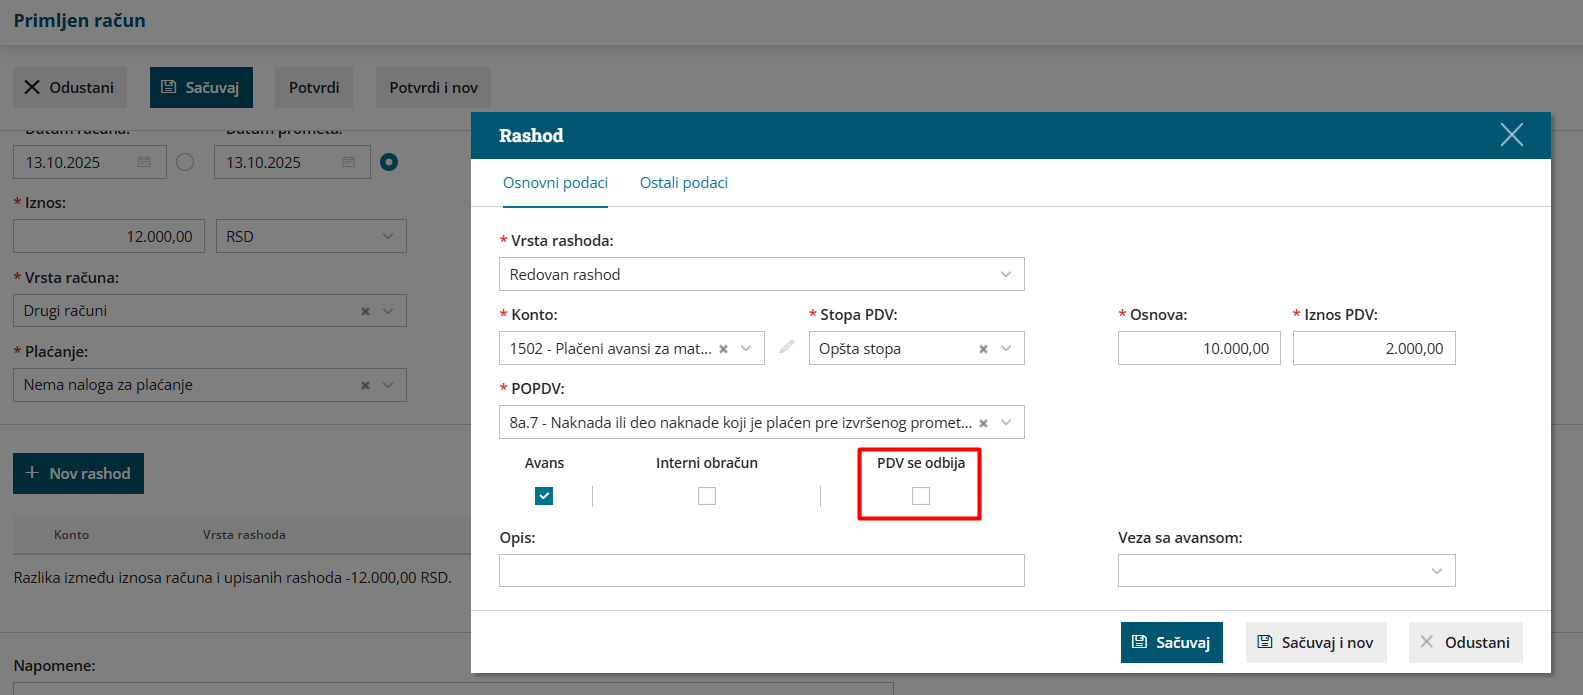Viewport: 1583px width, 695px height.
Task: Uncheck the Avans checkbox
Action: (544, 496)
